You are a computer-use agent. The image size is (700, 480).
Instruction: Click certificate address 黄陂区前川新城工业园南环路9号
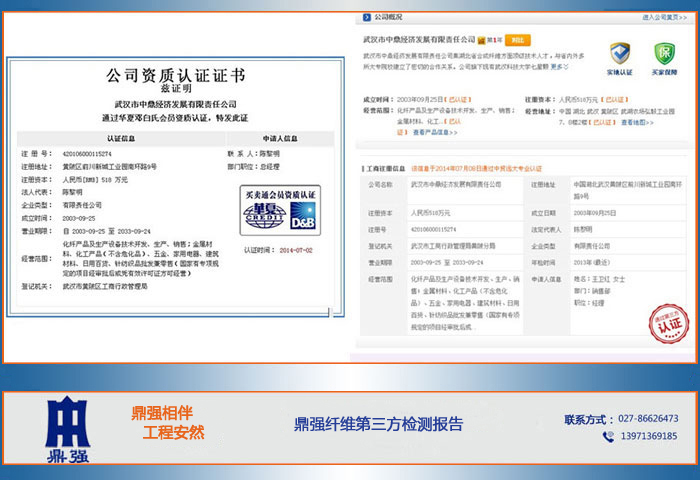point(110,167)
